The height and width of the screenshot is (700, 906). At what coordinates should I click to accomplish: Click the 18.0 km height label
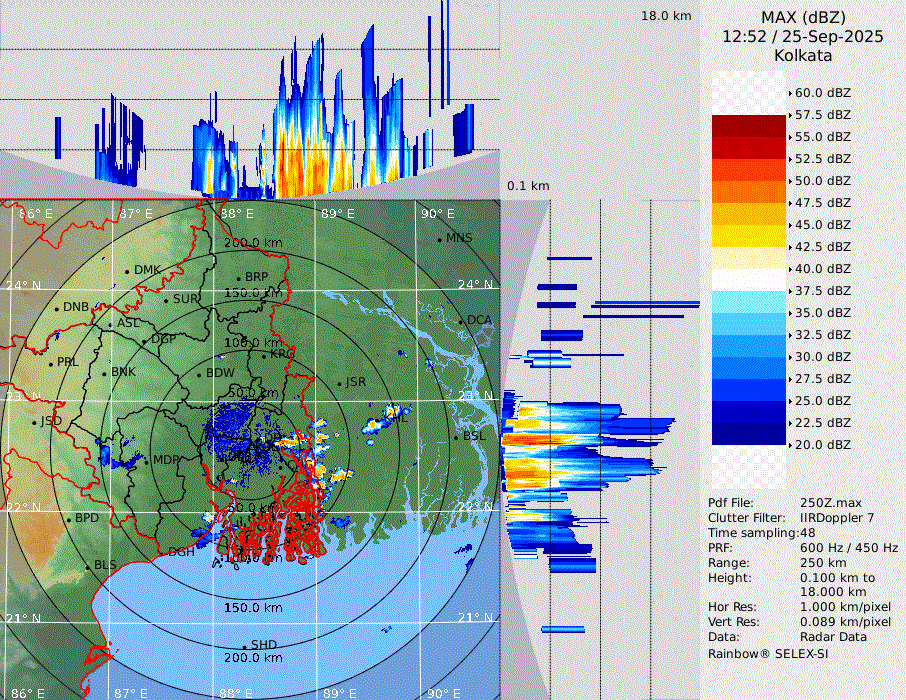666,16
